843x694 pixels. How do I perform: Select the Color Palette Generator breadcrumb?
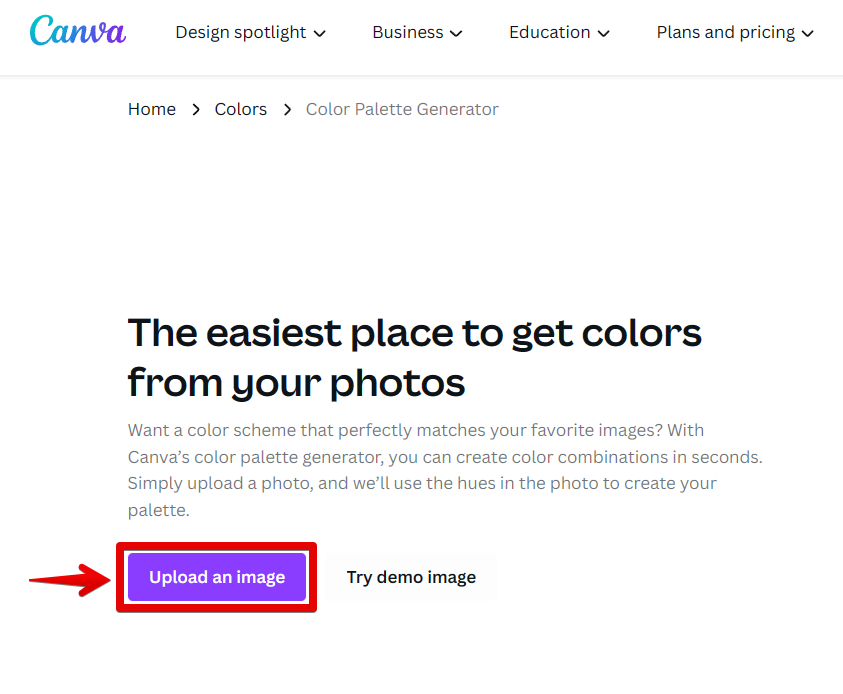click(402, 109)
